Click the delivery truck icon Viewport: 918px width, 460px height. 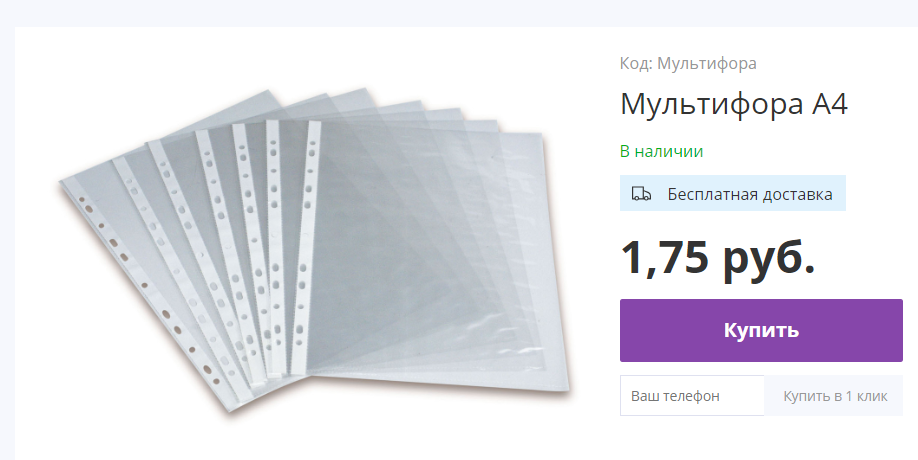(641, 194)
